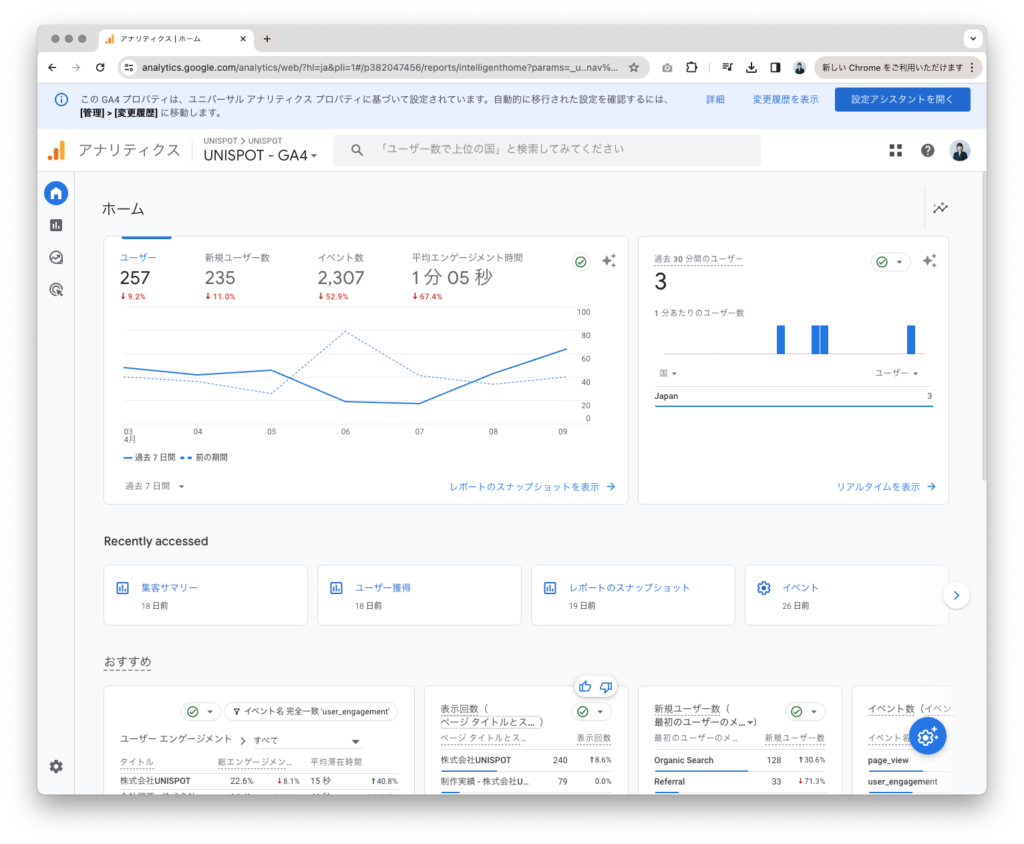1024x844 pixels.
Task: Open the data quality dropdown on realtime card
Action: [891, 262]
